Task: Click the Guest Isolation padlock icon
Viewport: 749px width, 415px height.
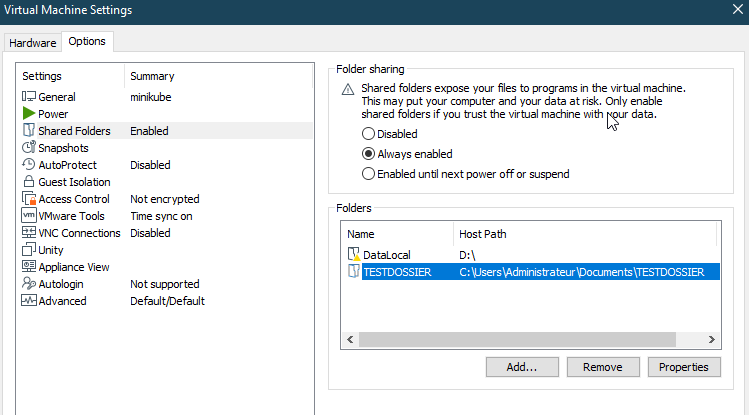Action: (29, 181)
